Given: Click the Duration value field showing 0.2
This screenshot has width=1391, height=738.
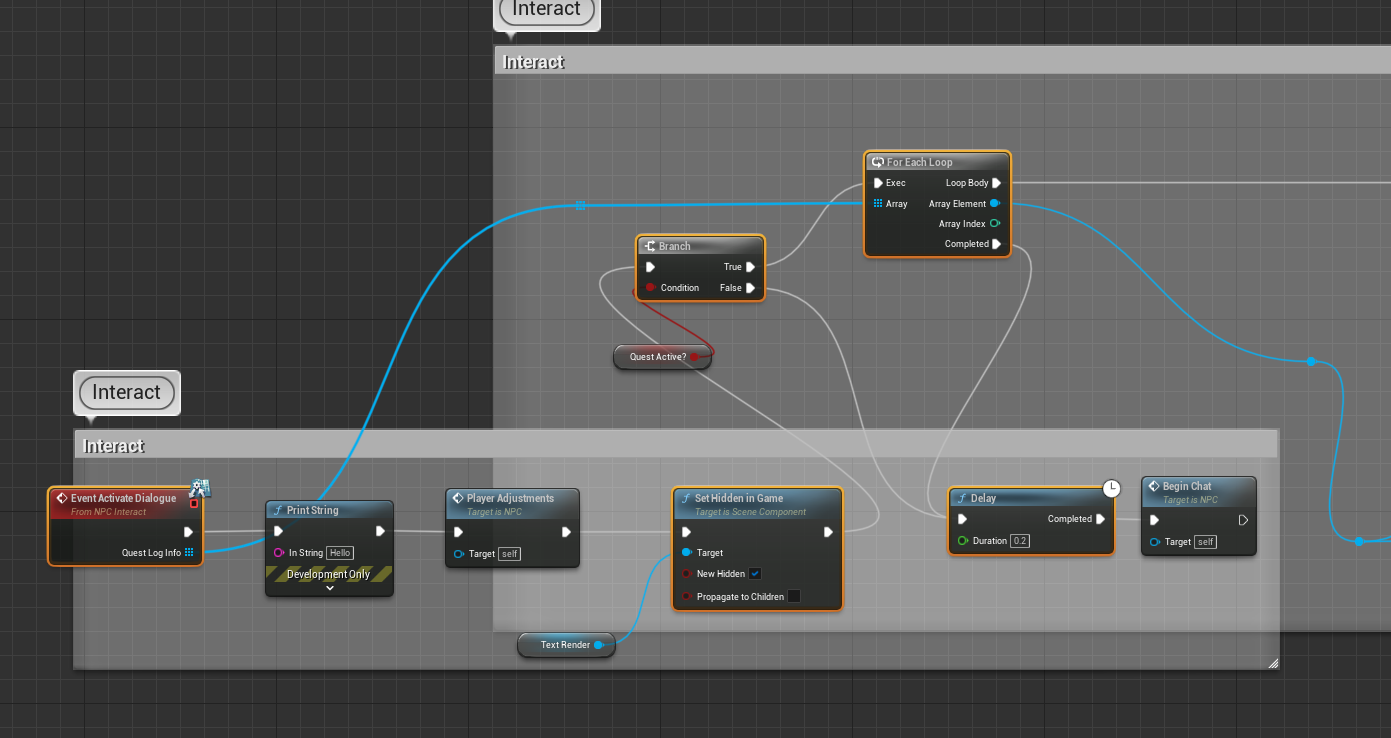Looking at the screenshot, I should (1020, 541).
